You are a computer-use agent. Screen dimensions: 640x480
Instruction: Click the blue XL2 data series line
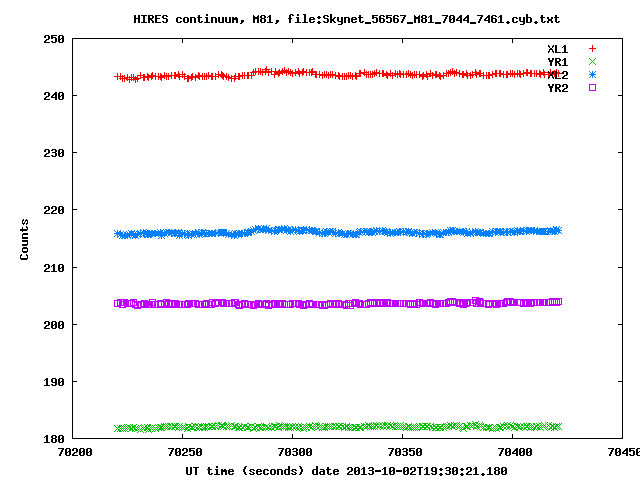(338, 232)
